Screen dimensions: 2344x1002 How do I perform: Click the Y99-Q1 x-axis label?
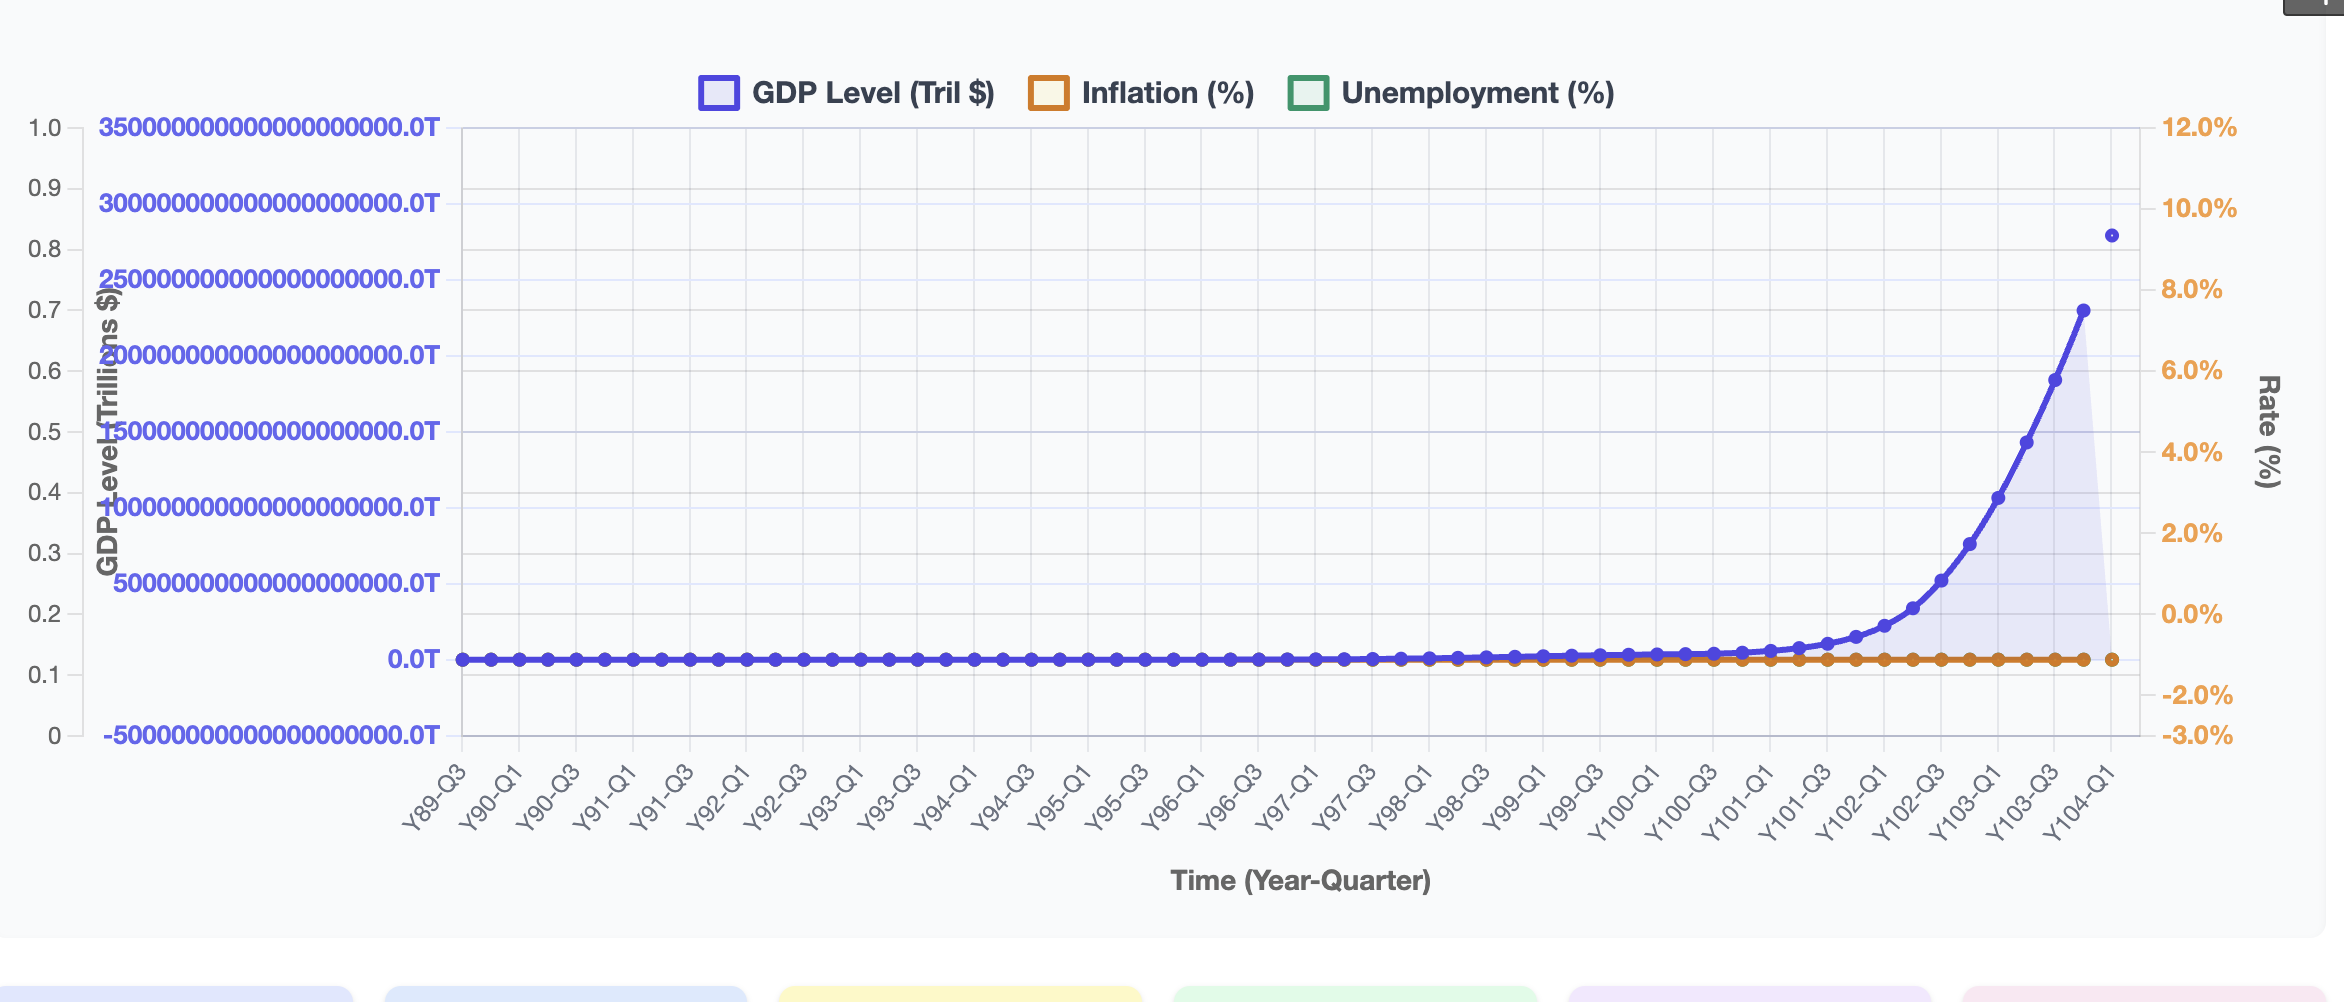pos(1516,797)
